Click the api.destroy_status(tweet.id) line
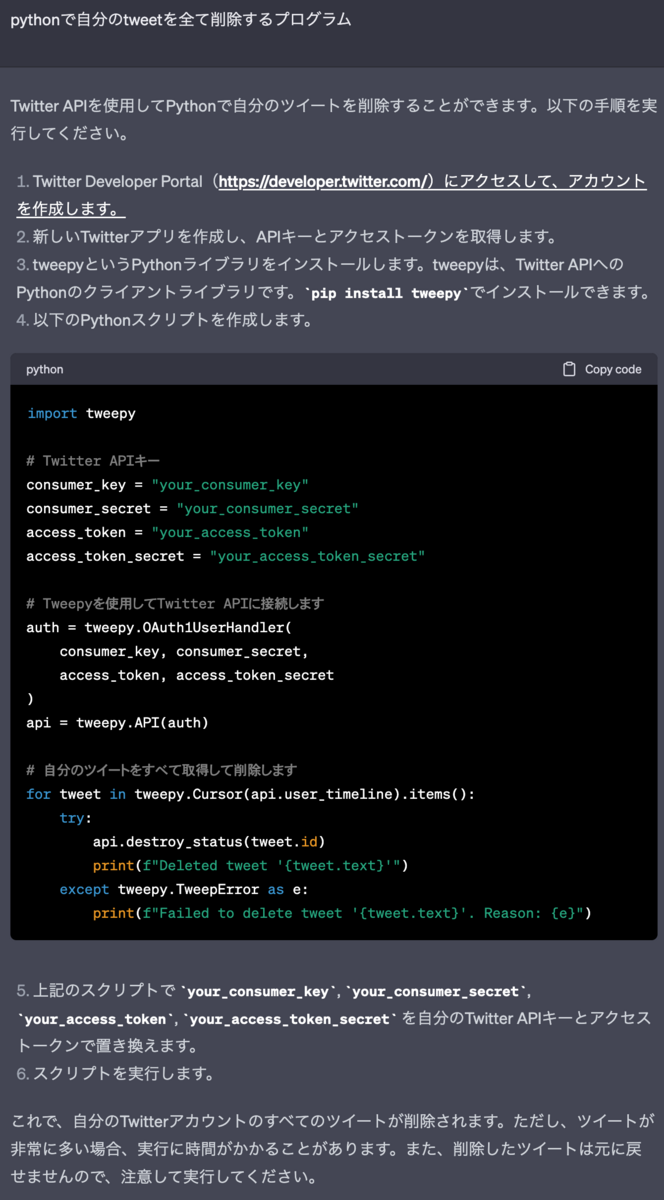The image size is (664, 1200). tap(210, 842)
